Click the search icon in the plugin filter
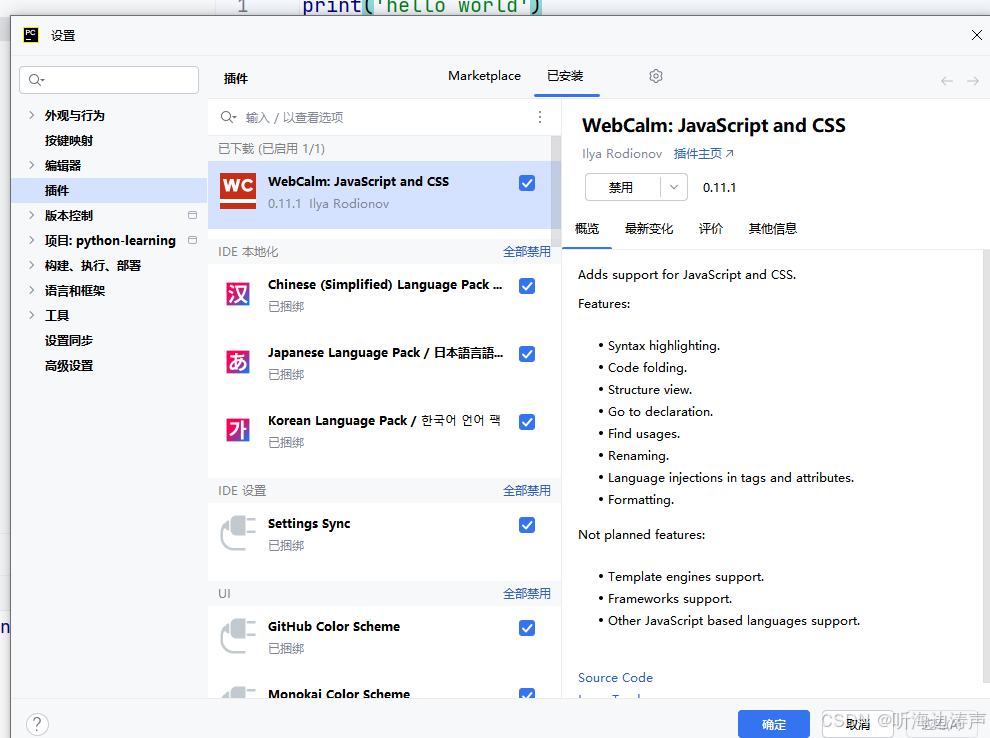This screenshot has height=738, width=990. 228,117
